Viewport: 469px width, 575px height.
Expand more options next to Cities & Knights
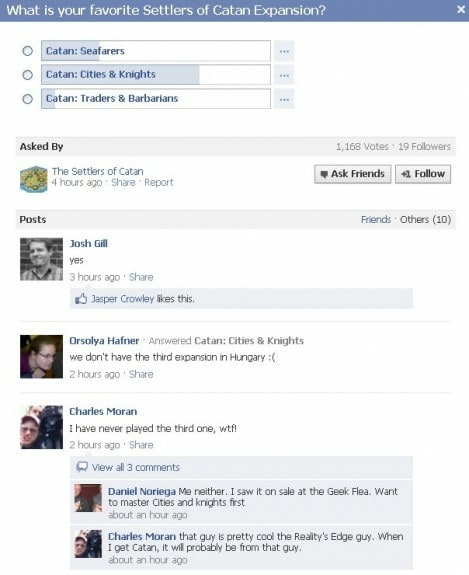(x=284, y=75)
